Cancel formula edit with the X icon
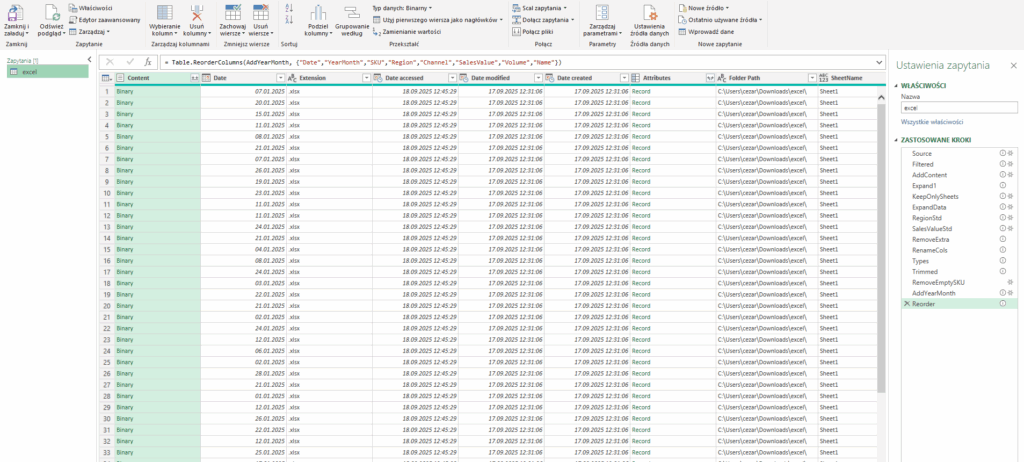Viewport: 1024px width, 462px height. point(110,61)
